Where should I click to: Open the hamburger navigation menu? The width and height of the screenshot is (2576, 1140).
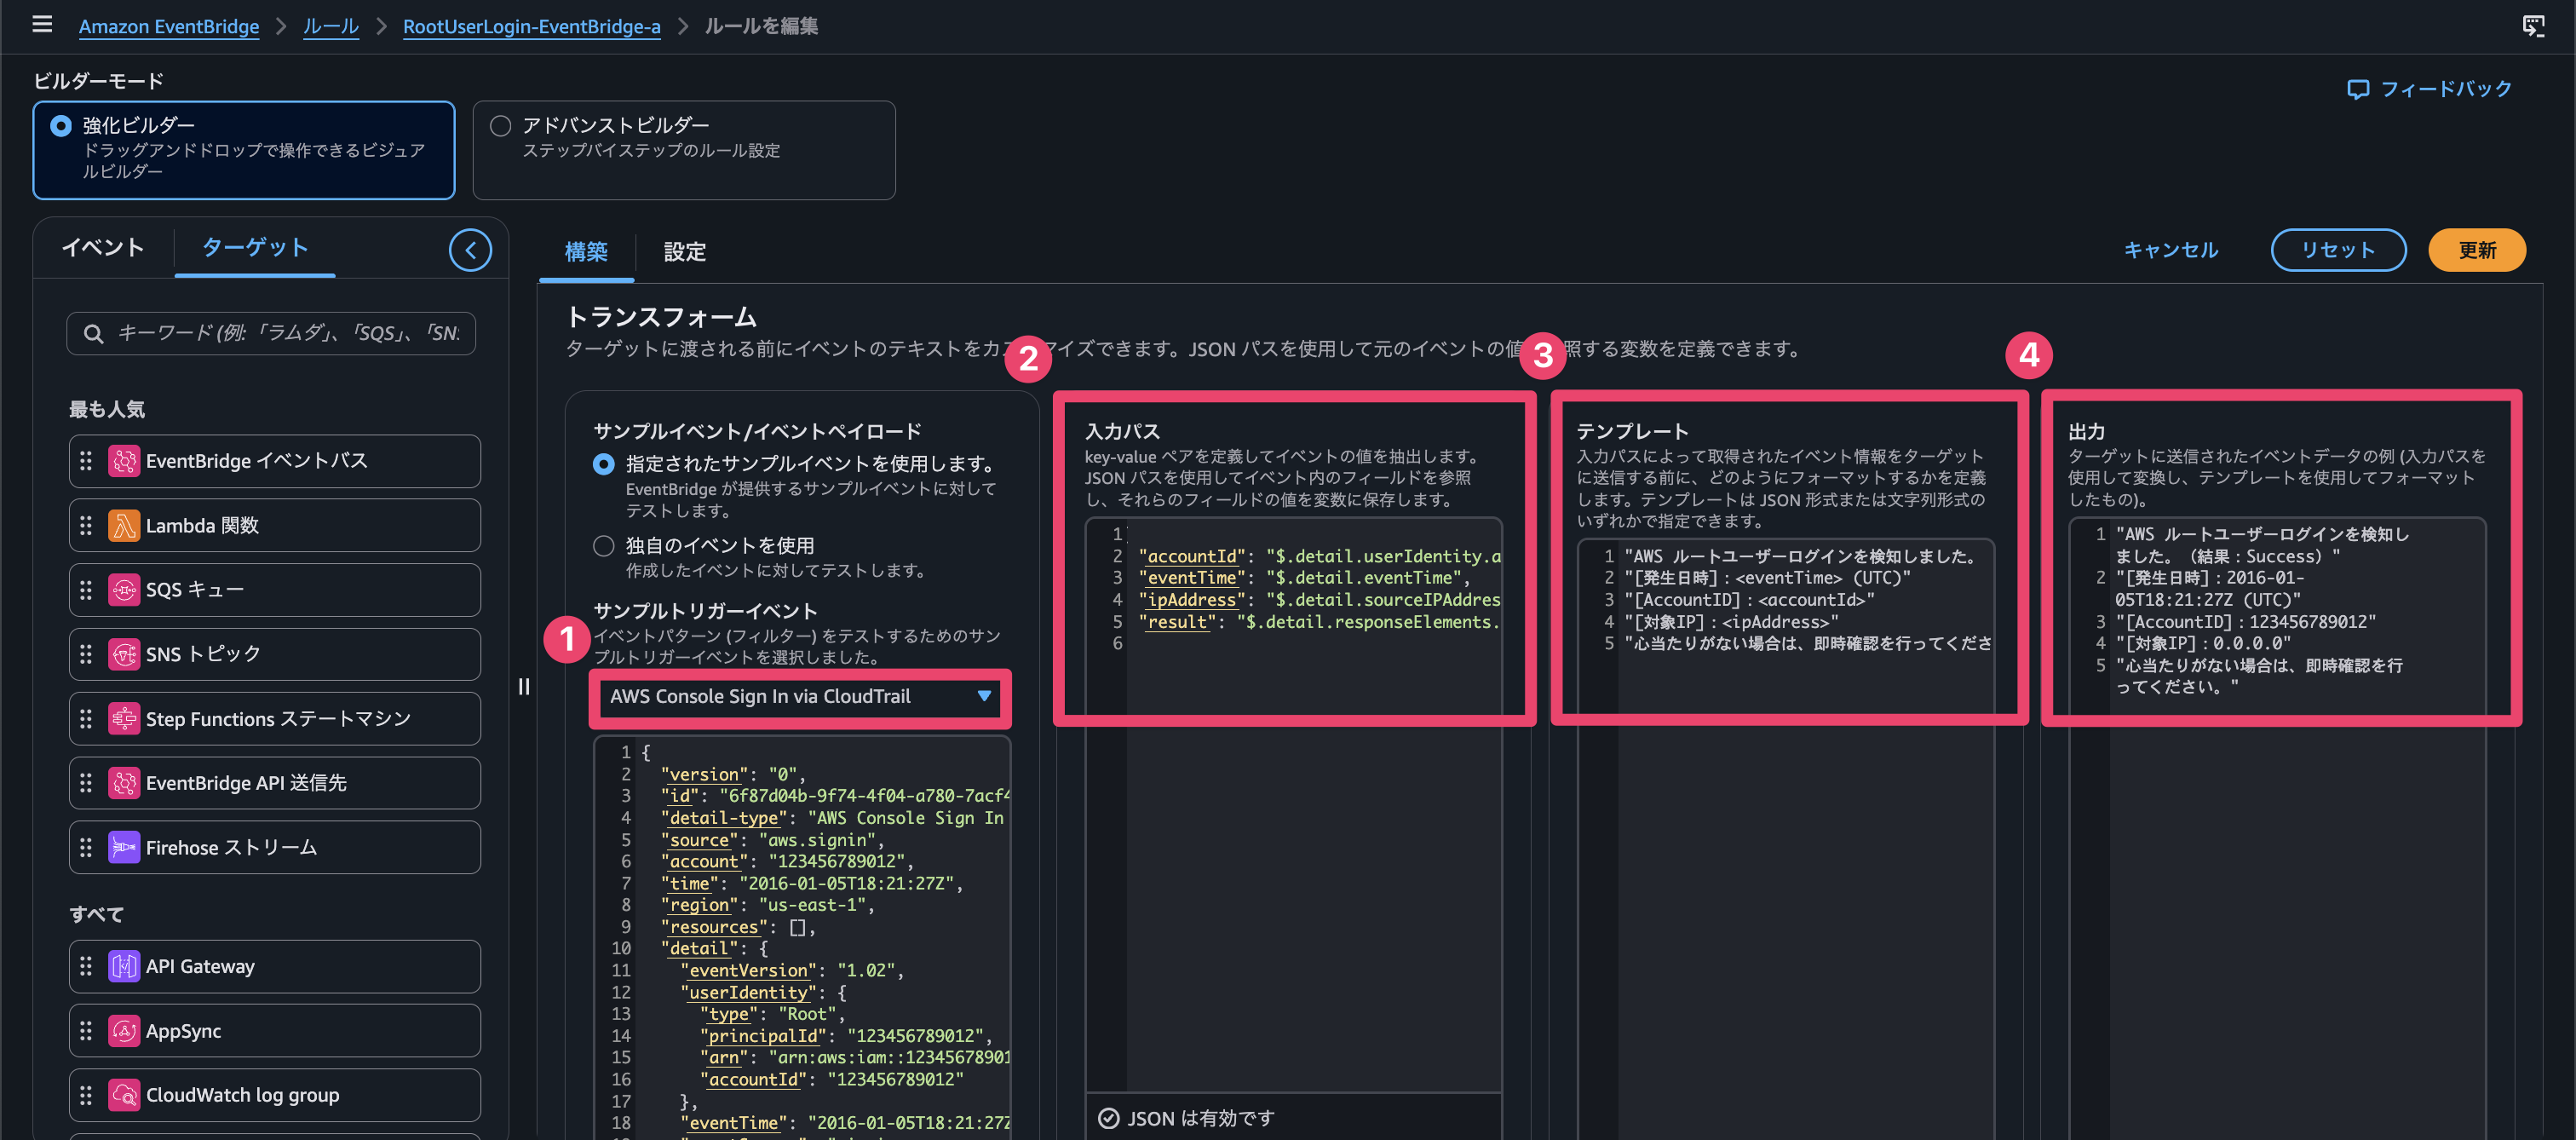[42, 24]
